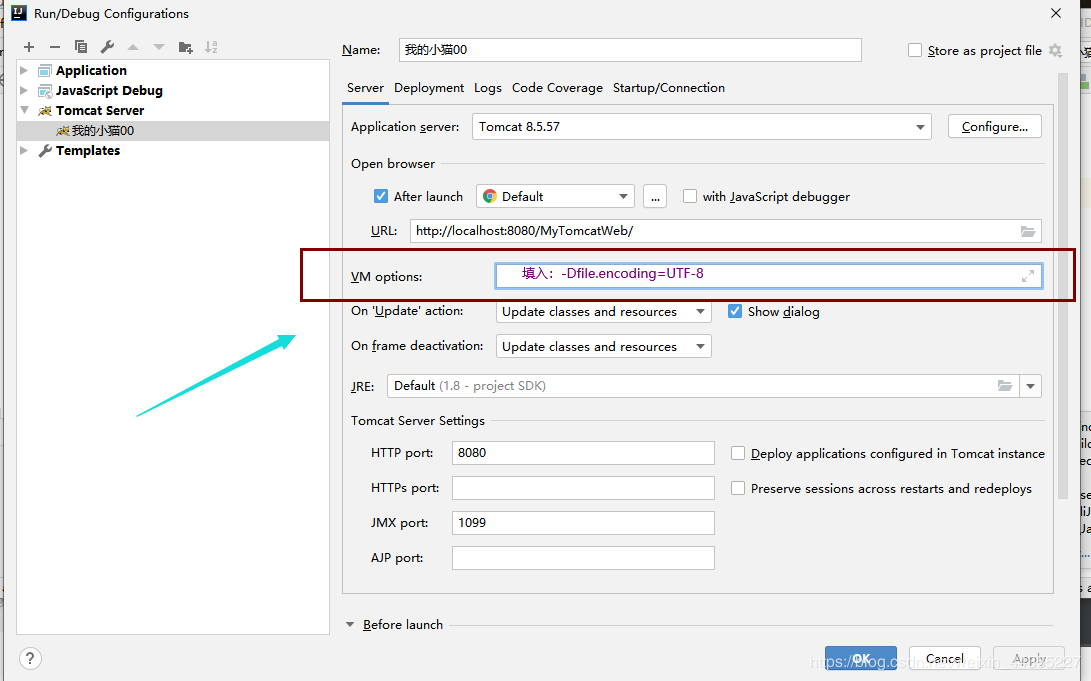Click the Remove Configuration minus icon

[x=55, y=47]
